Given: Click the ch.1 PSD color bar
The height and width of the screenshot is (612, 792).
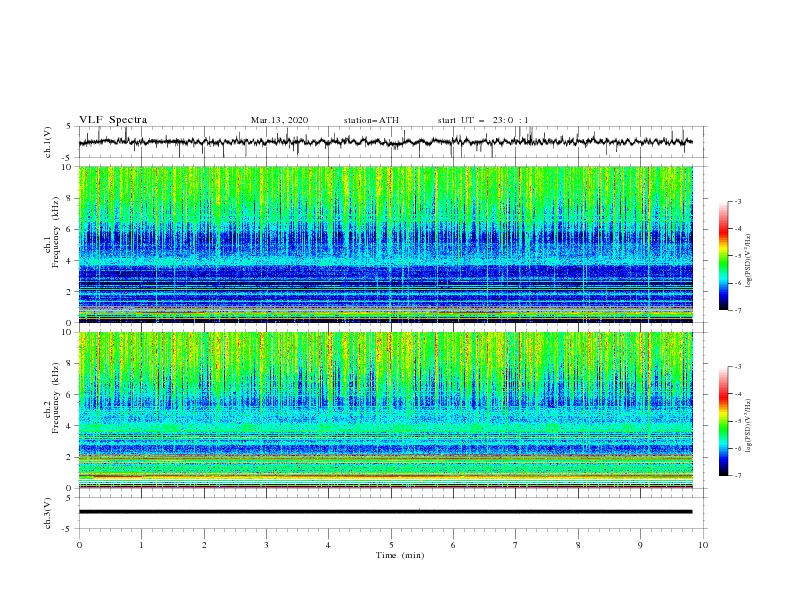Looking at the screenshot, I should [723, 256].
